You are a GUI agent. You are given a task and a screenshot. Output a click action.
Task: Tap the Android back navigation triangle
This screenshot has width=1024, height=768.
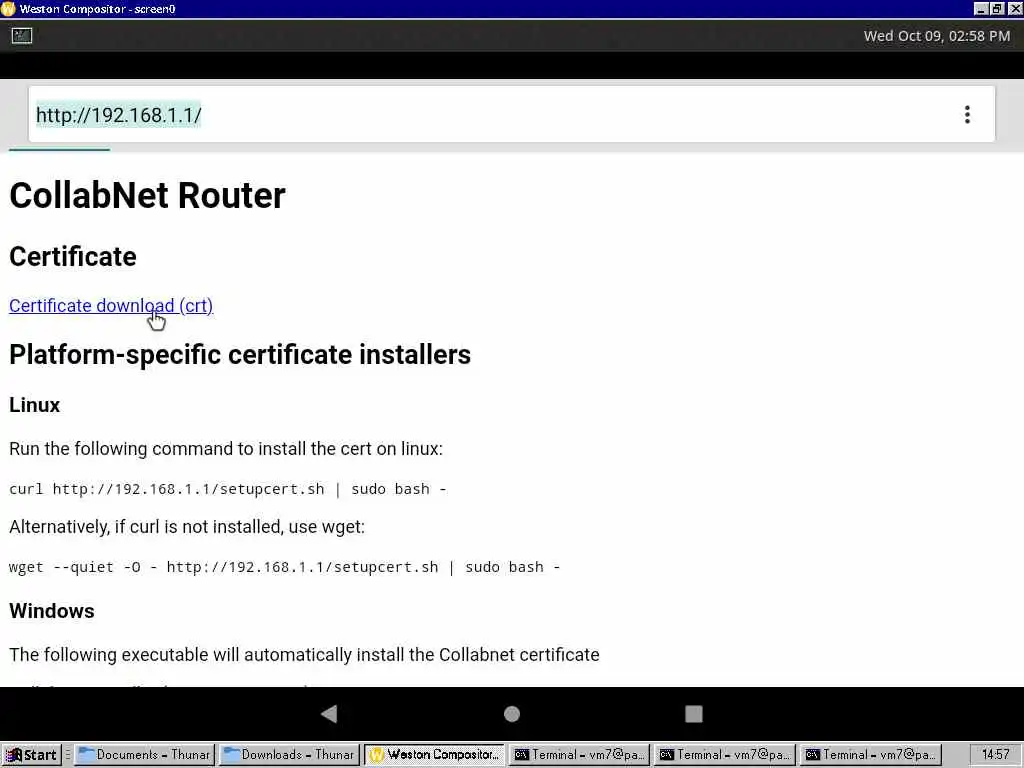[x=329, y=714]
